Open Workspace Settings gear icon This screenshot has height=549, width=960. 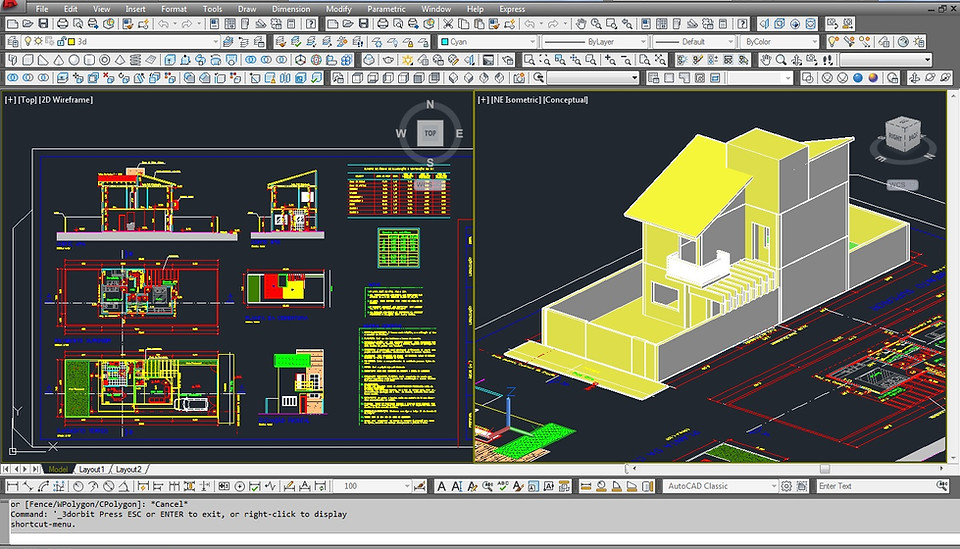(786, 486)
